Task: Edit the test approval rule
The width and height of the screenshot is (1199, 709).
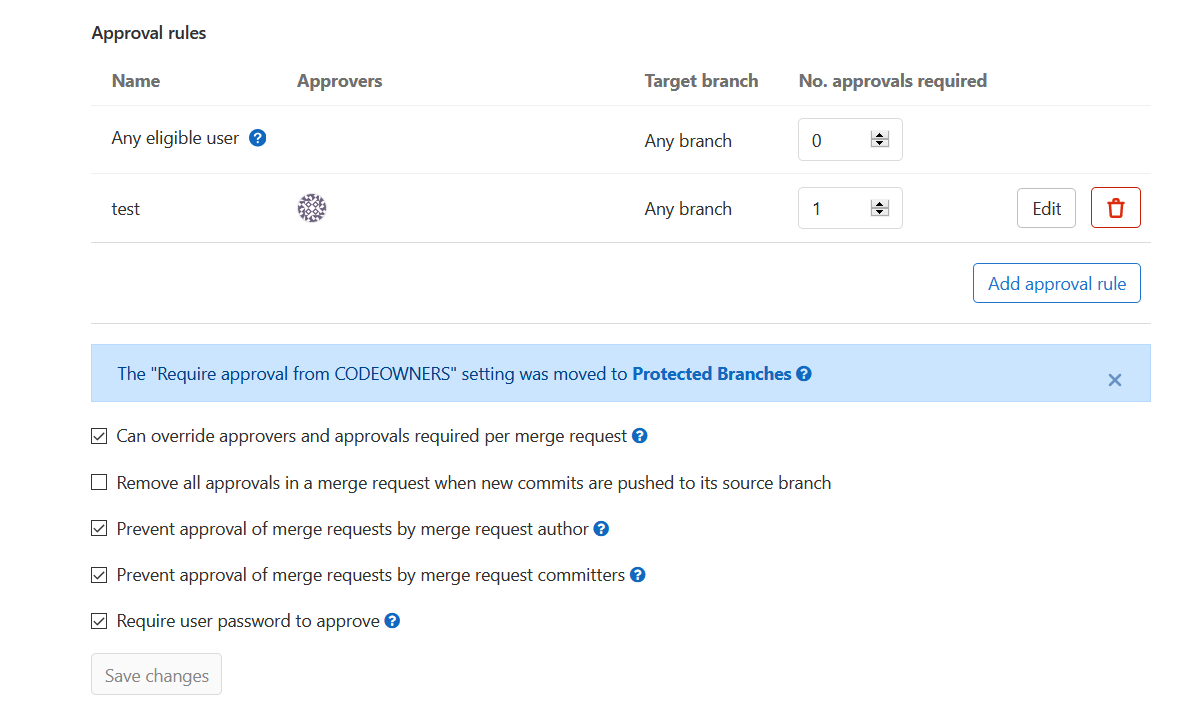Action: click(1046, 208)
